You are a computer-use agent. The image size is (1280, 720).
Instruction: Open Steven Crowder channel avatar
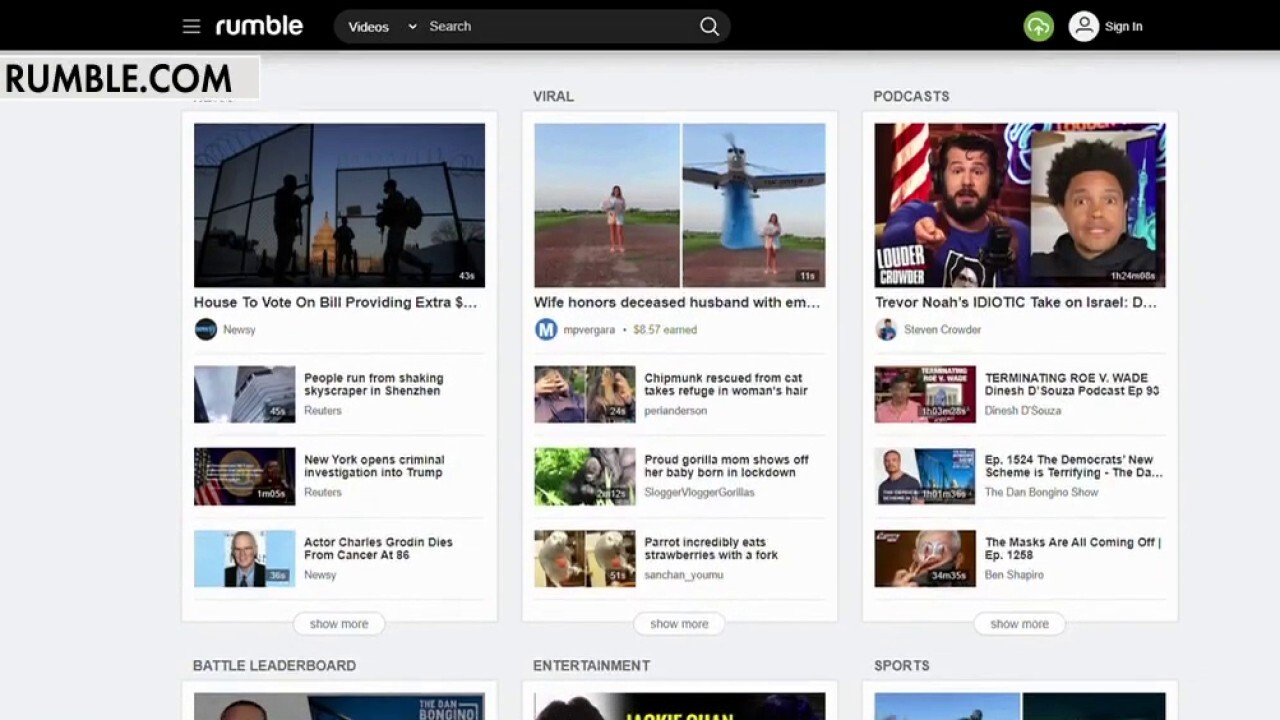[886, 330]
